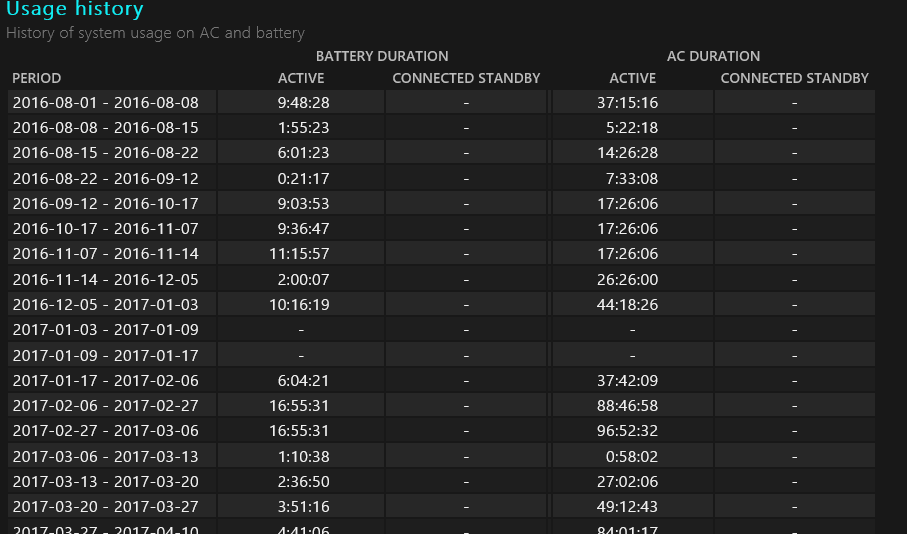
Task: Click the History of system usage subtitle
Action: (x=155, y=33)
